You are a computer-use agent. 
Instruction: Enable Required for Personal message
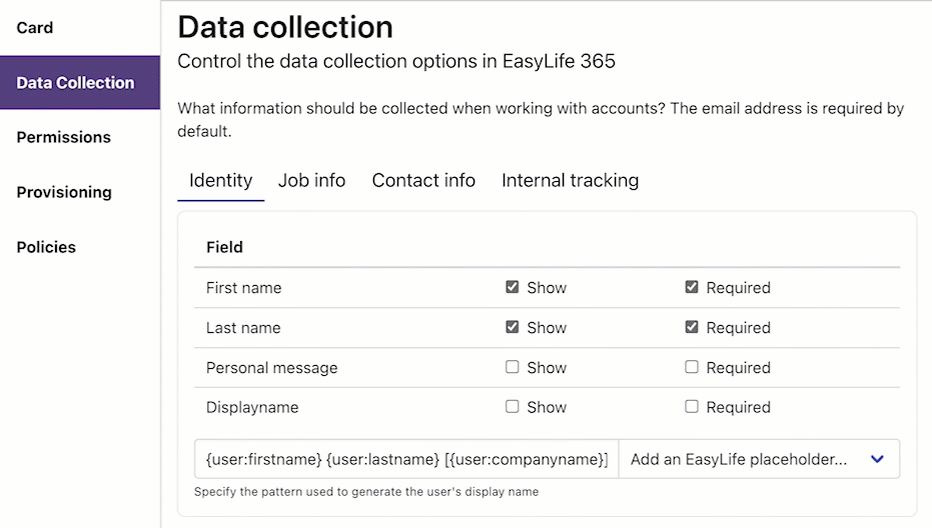pos(691,367)
